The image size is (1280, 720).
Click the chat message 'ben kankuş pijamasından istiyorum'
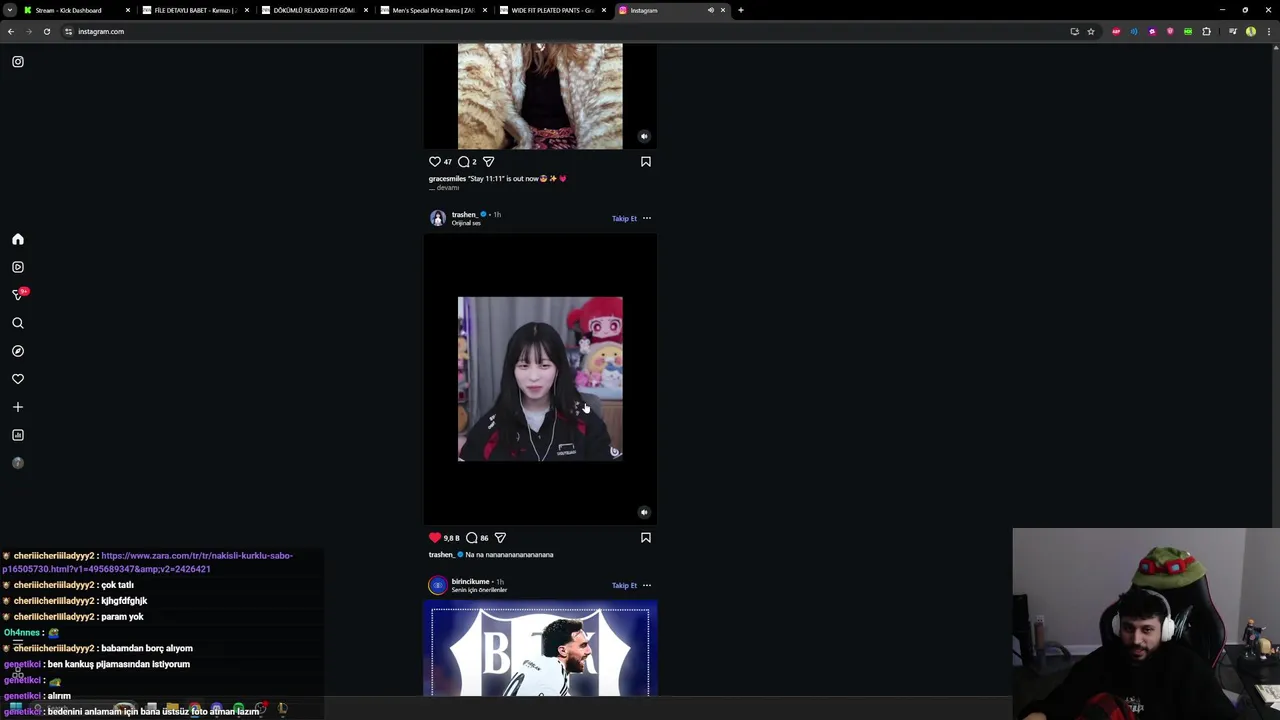tap(120, 664)
